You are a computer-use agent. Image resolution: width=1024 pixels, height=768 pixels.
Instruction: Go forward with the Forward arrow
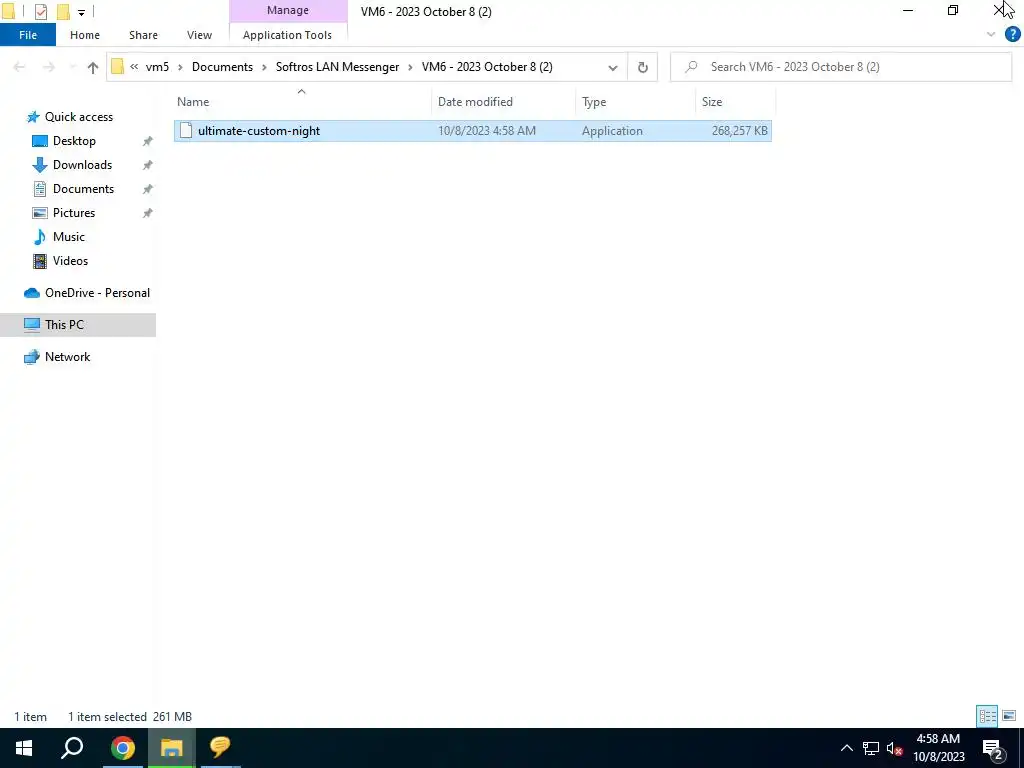tap(48, 67)
